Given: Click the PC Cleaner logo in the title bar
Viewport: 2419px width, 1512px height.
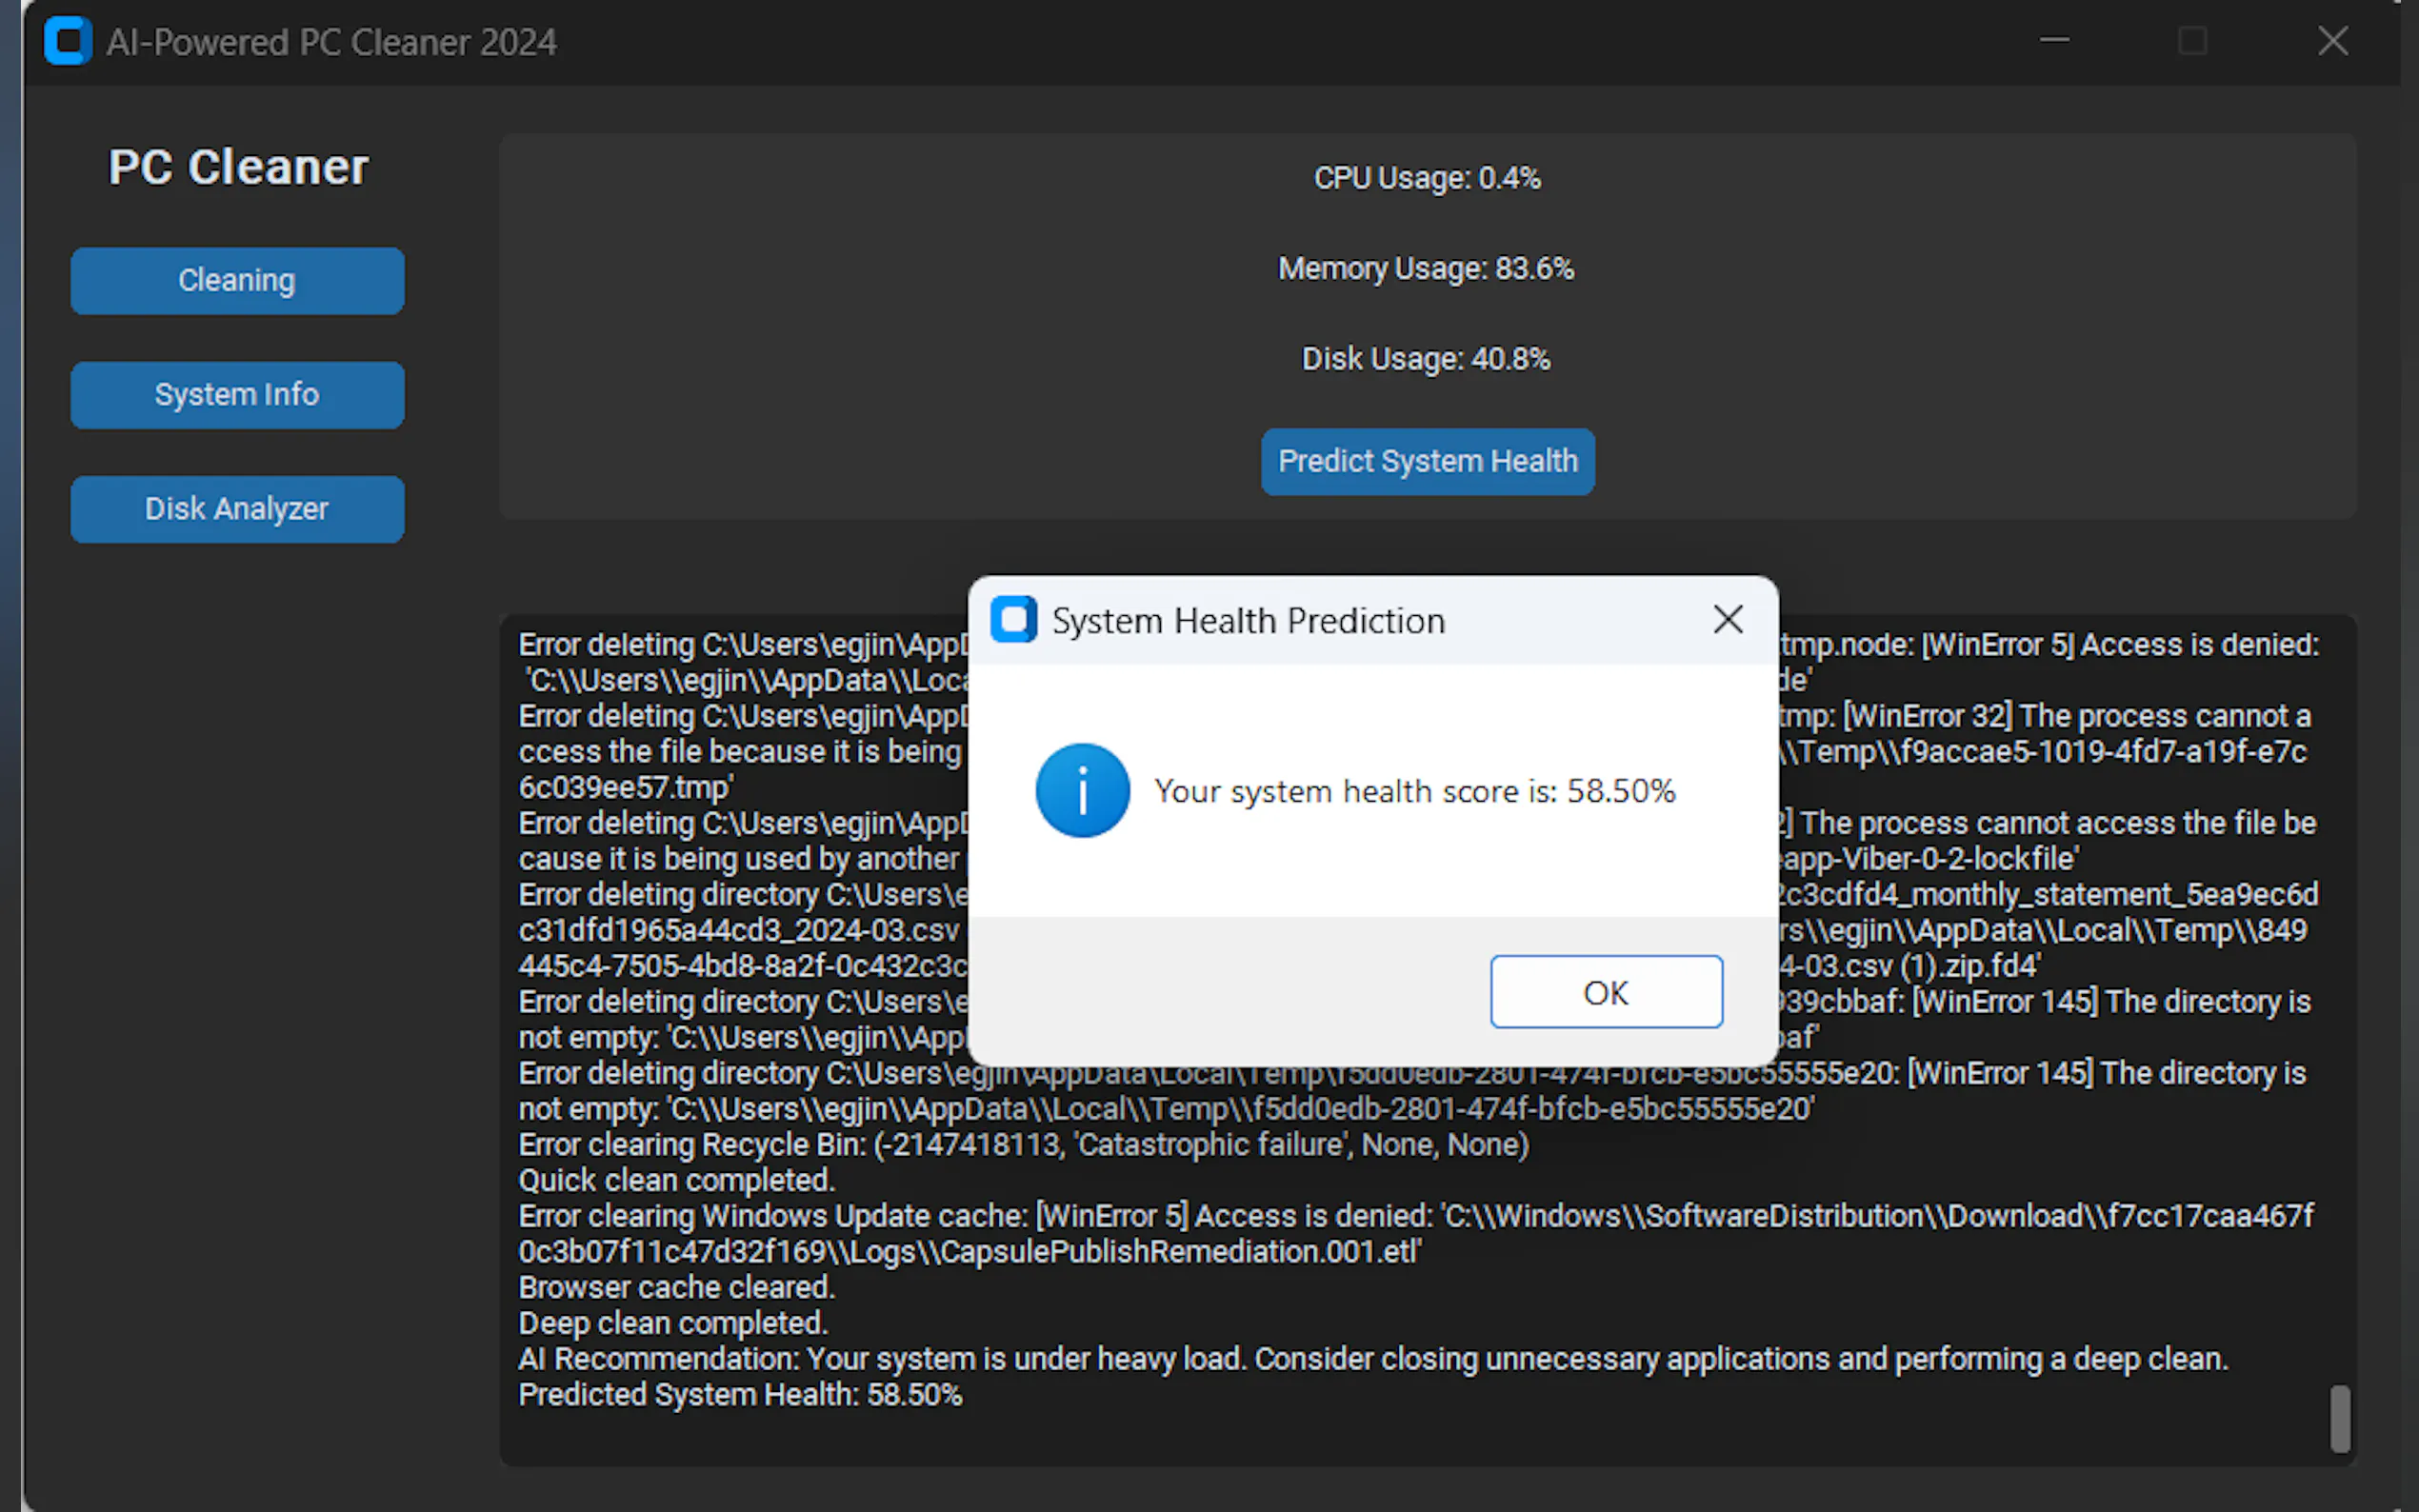Looking at the screenshot, I should (x=66, y=41).
